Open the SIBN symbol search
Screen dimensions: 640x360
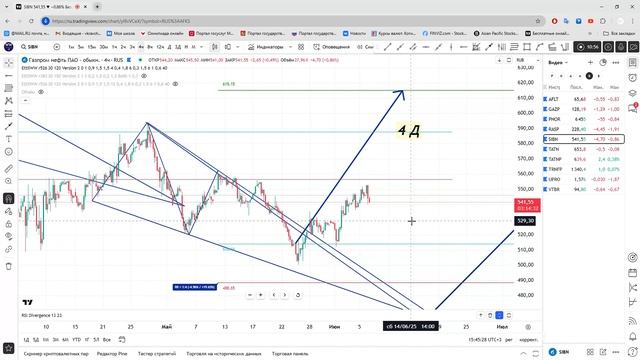coord(30,47)
